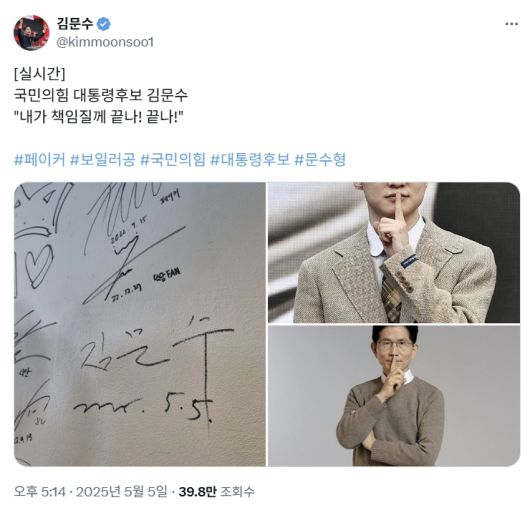Click the 국민의힘 대통령후보 김문수 text line
This screenshot has width=530, height=510.
(x=101, y=95)
